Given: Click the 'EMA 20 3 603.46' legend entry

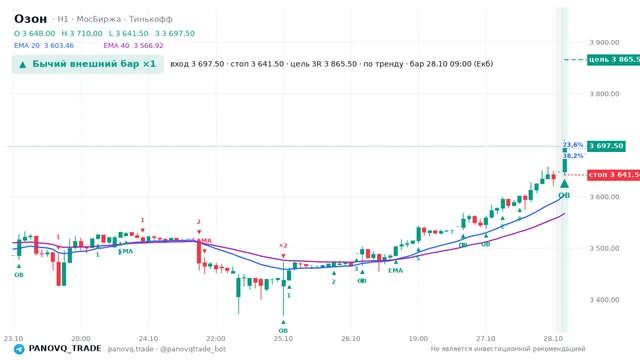Looking at the screenshot, I should click(44, 46).
